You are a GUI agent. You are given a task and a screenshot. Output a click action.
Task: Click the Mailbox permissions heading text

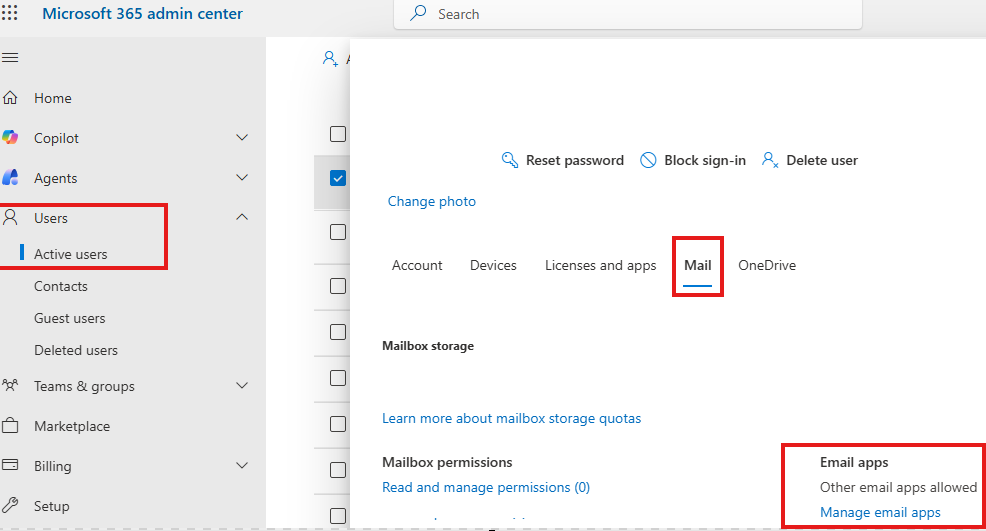point(447,462)
